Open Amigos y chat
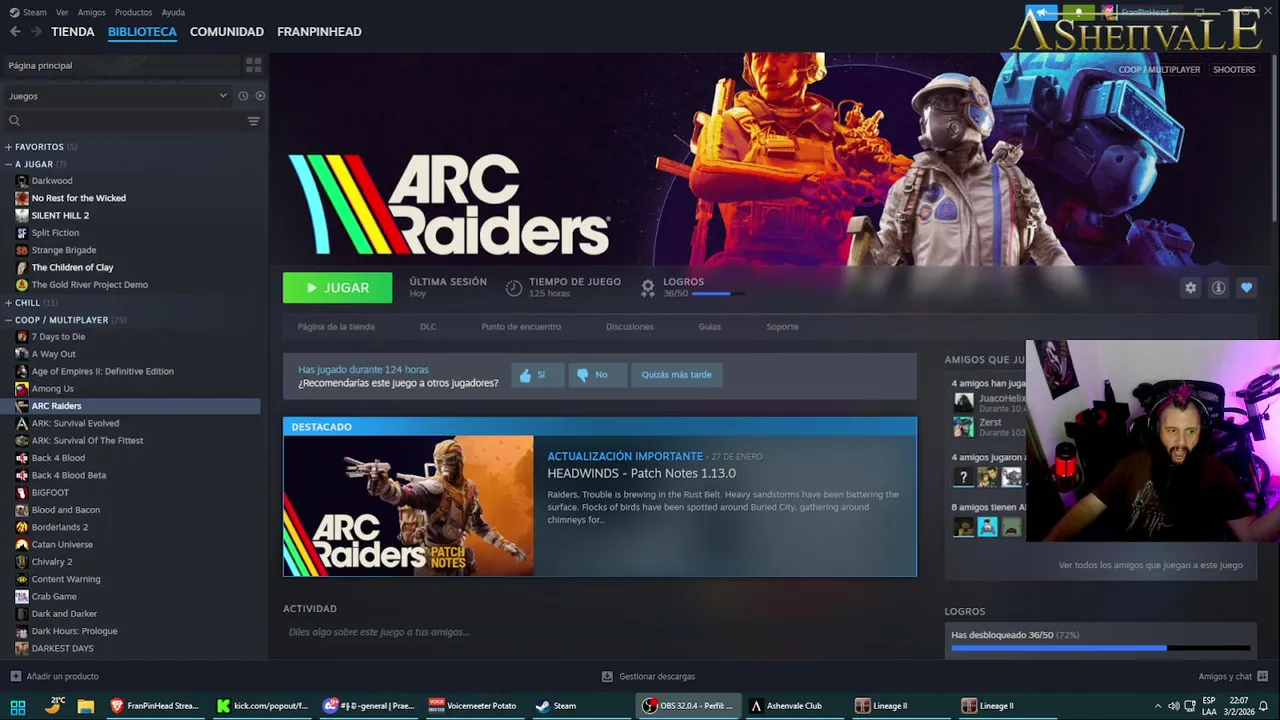Image resolution: width=1280 pixels, height=720 pixels. [1233, 677]
